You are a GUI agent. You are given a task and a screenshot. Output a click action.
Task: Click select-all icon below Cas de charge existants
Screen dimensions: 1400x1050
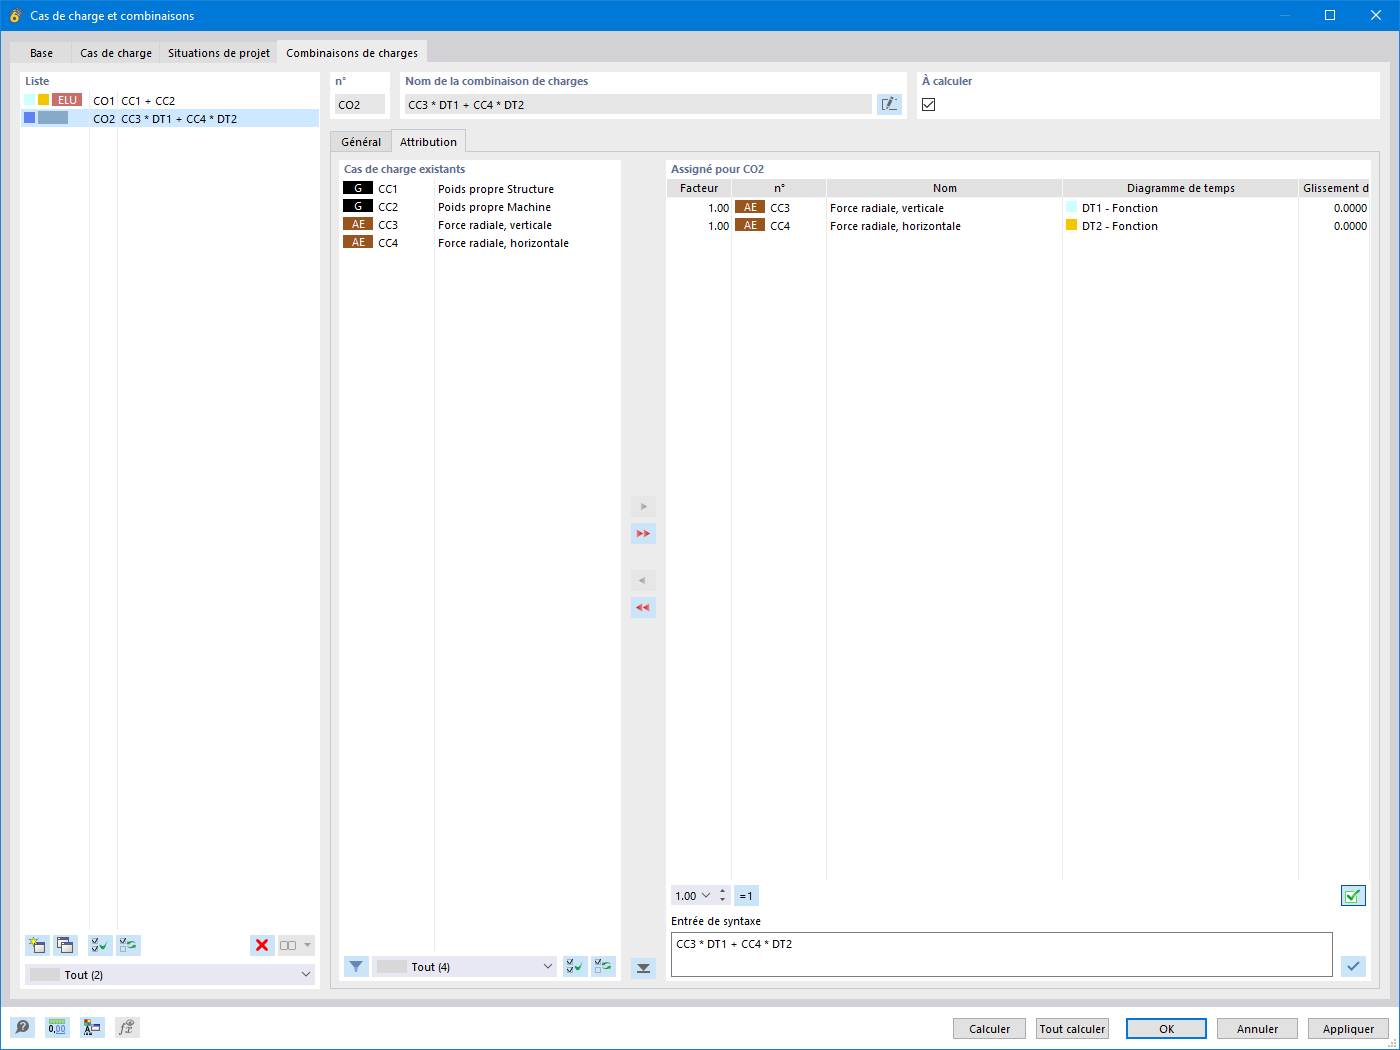tap(575, 967)
